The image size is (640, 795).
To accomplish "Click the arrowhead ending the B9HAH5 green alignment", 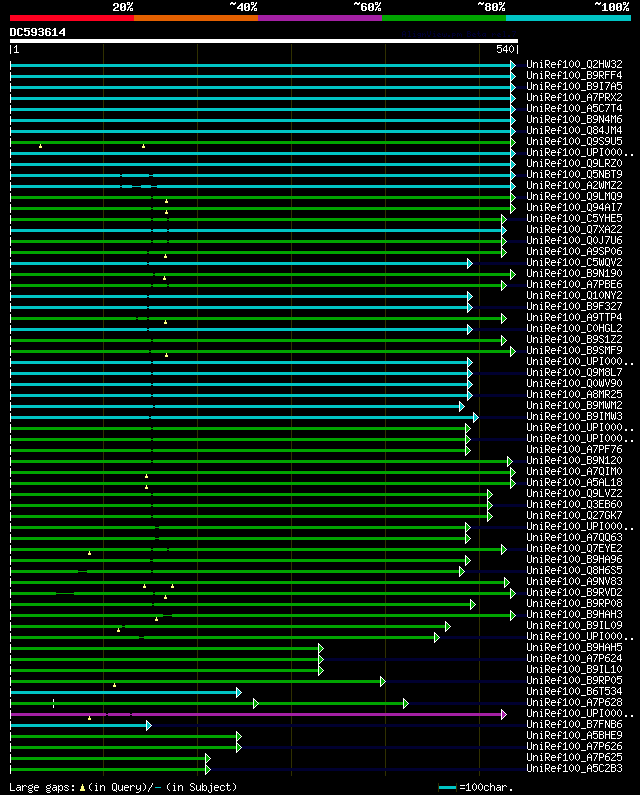I will pyautogui.click(x=321, y=648).
